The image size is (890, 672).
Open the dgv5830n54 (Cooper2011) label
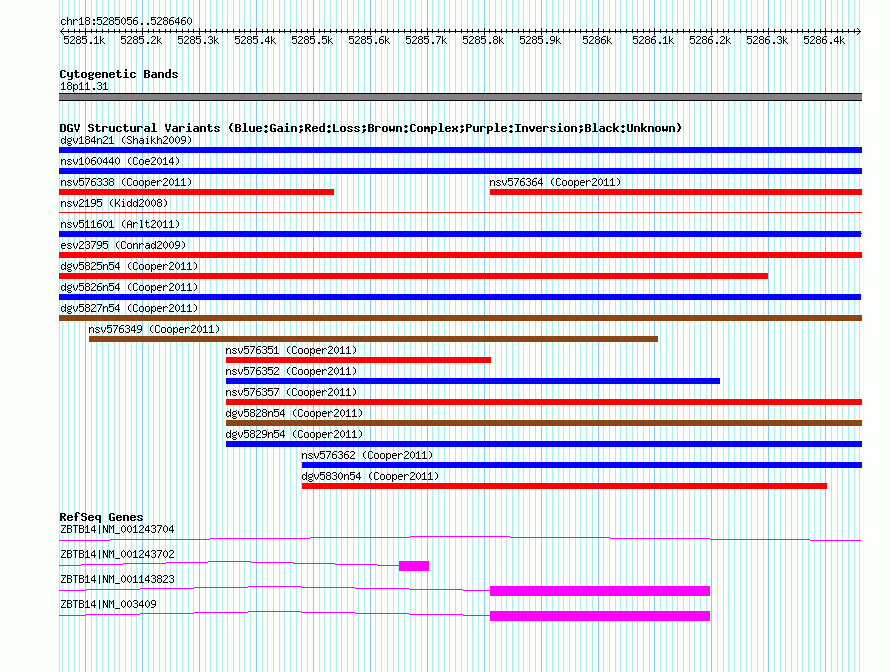370,476
